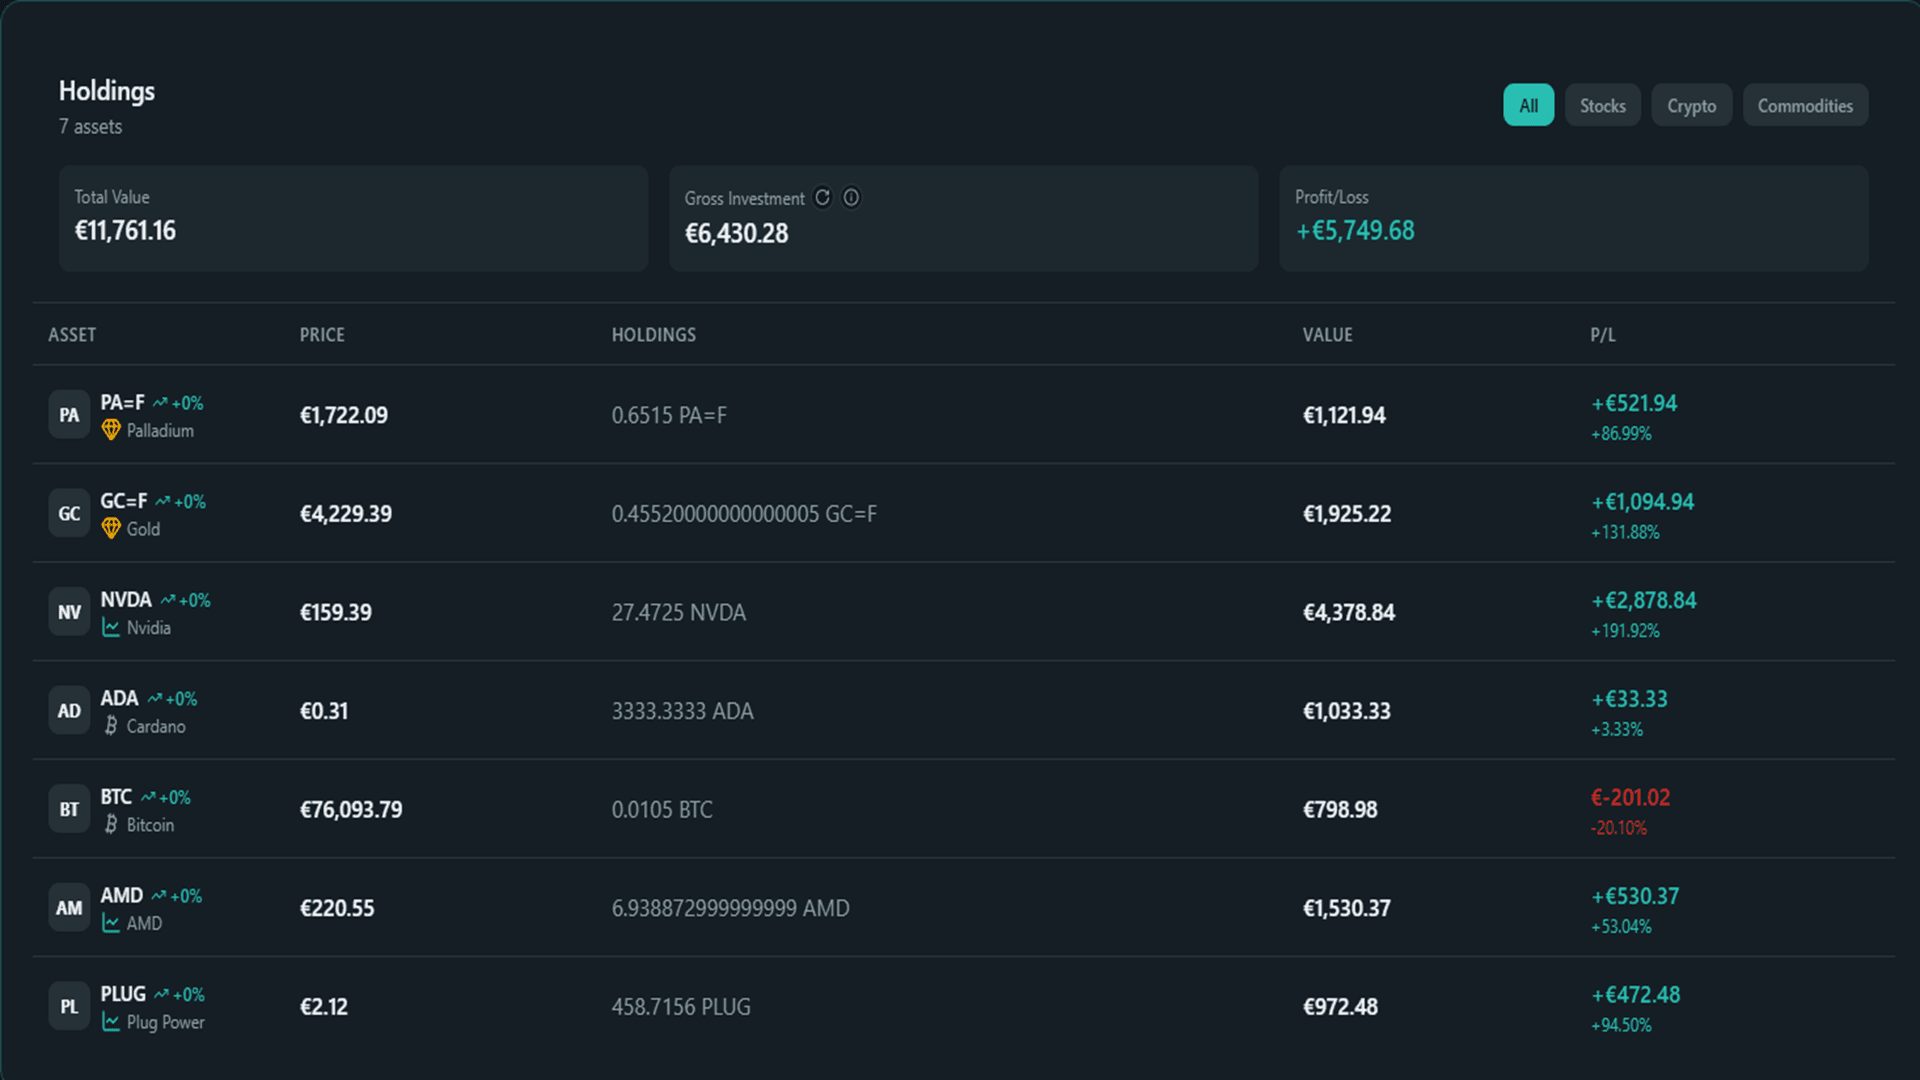Click the AMD value €1,530.37

tap(1346, 908)
